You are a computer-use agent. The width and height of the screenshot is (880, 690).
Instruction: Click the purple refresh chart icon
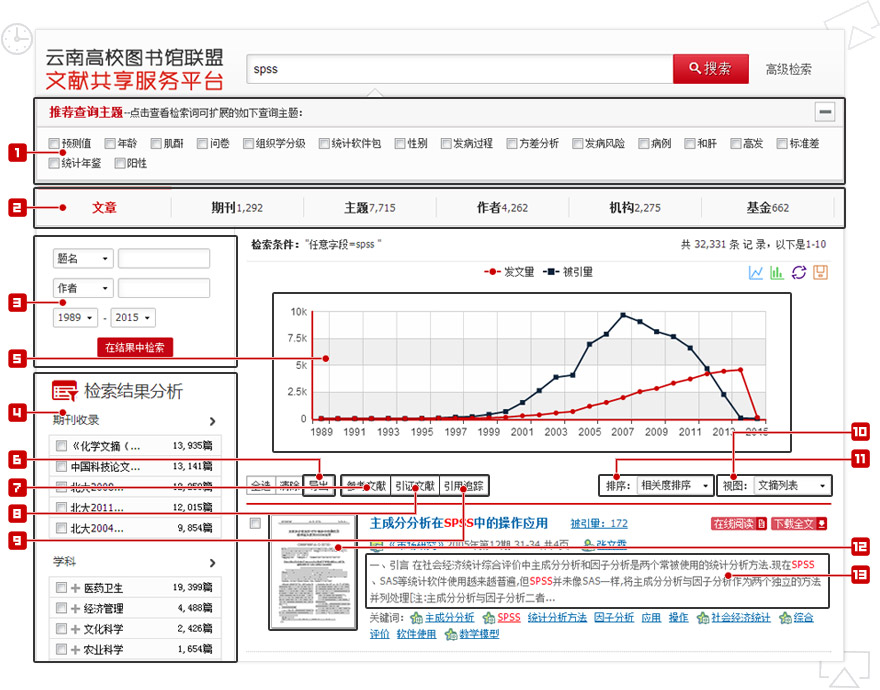798,273
